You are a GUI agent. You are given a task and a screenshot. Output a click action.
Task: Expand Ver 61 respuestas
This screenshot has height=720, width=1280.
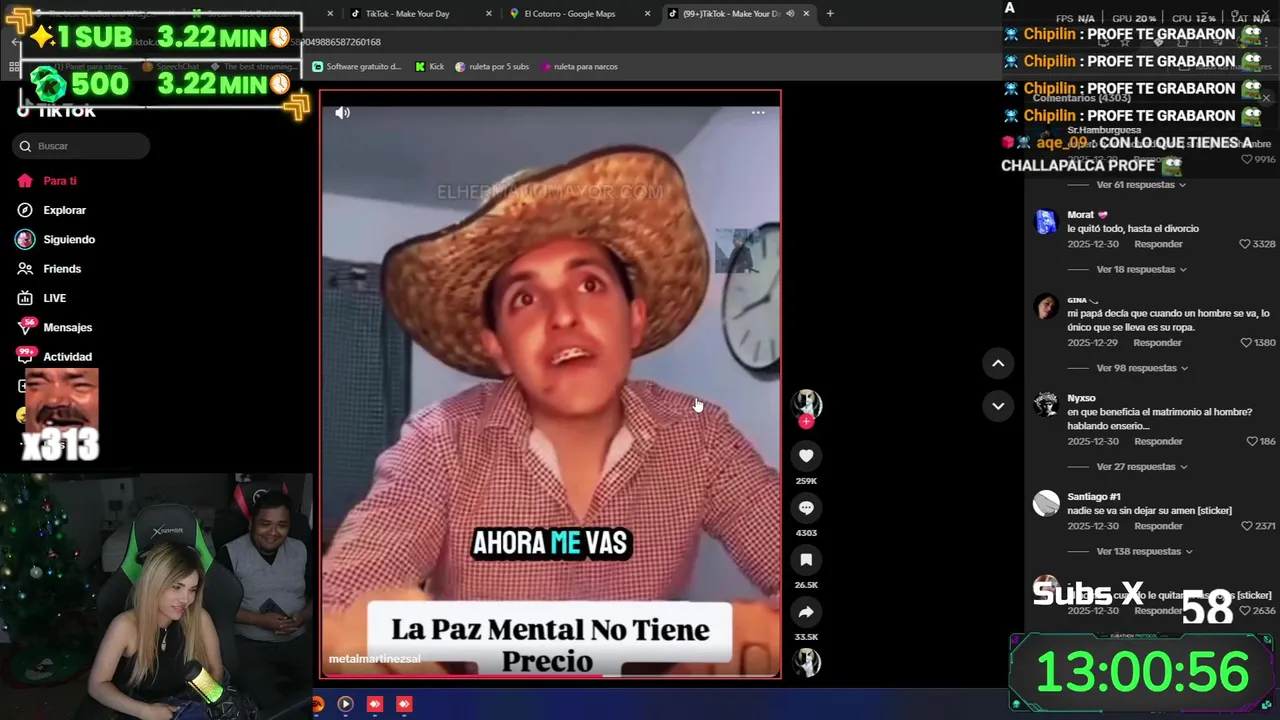(x=1141, y=185)
